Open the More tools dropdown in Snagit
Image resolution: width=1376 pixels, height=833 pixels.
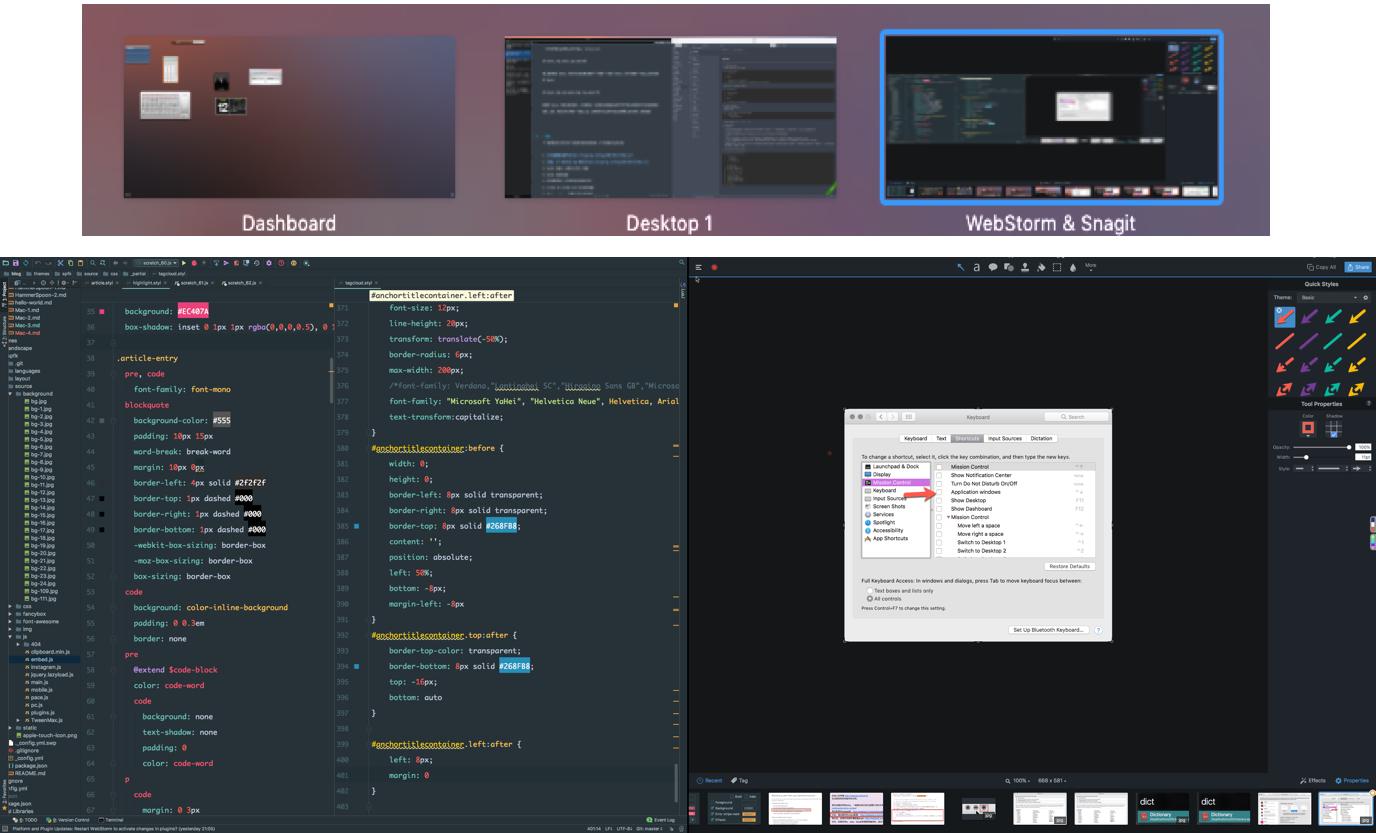pyautogui.click(x=1090, y=267)
